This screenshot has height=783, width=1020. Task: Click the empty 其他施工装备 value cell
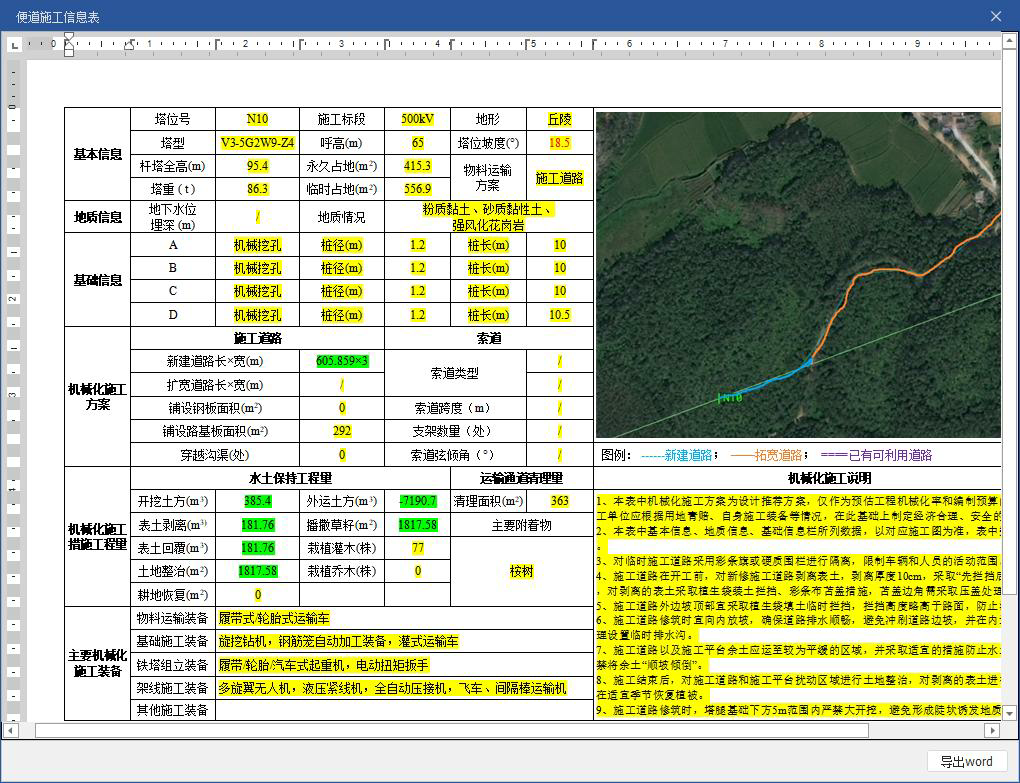(x=404, y=710)
